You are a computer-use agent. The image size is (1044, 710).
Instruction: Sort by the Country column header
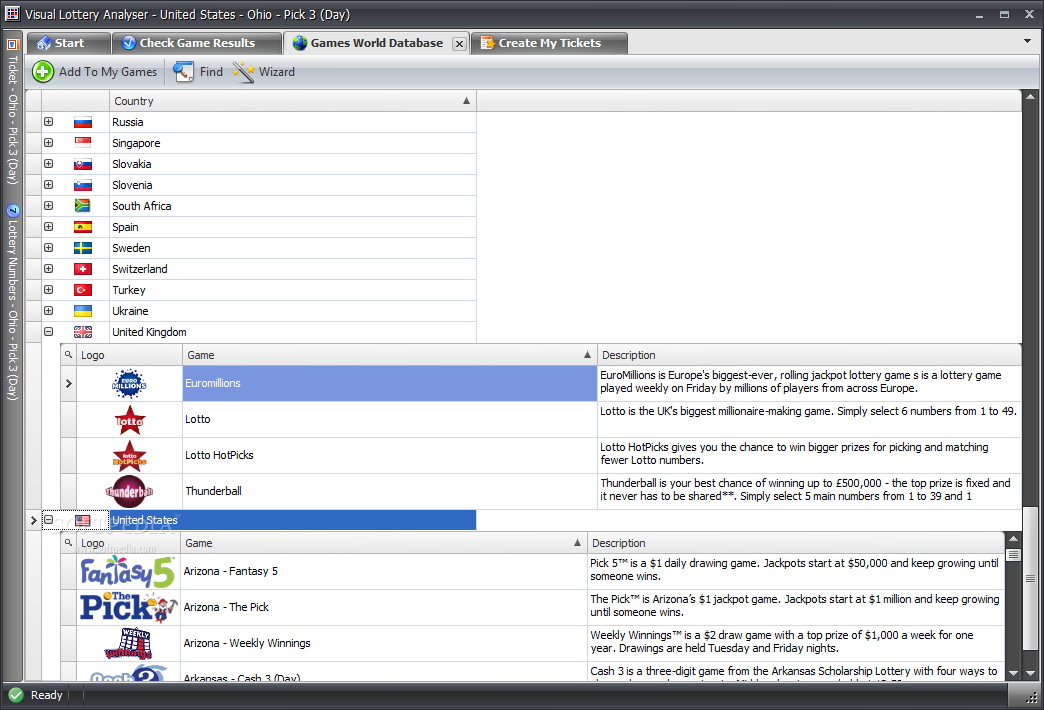(292, 101)
